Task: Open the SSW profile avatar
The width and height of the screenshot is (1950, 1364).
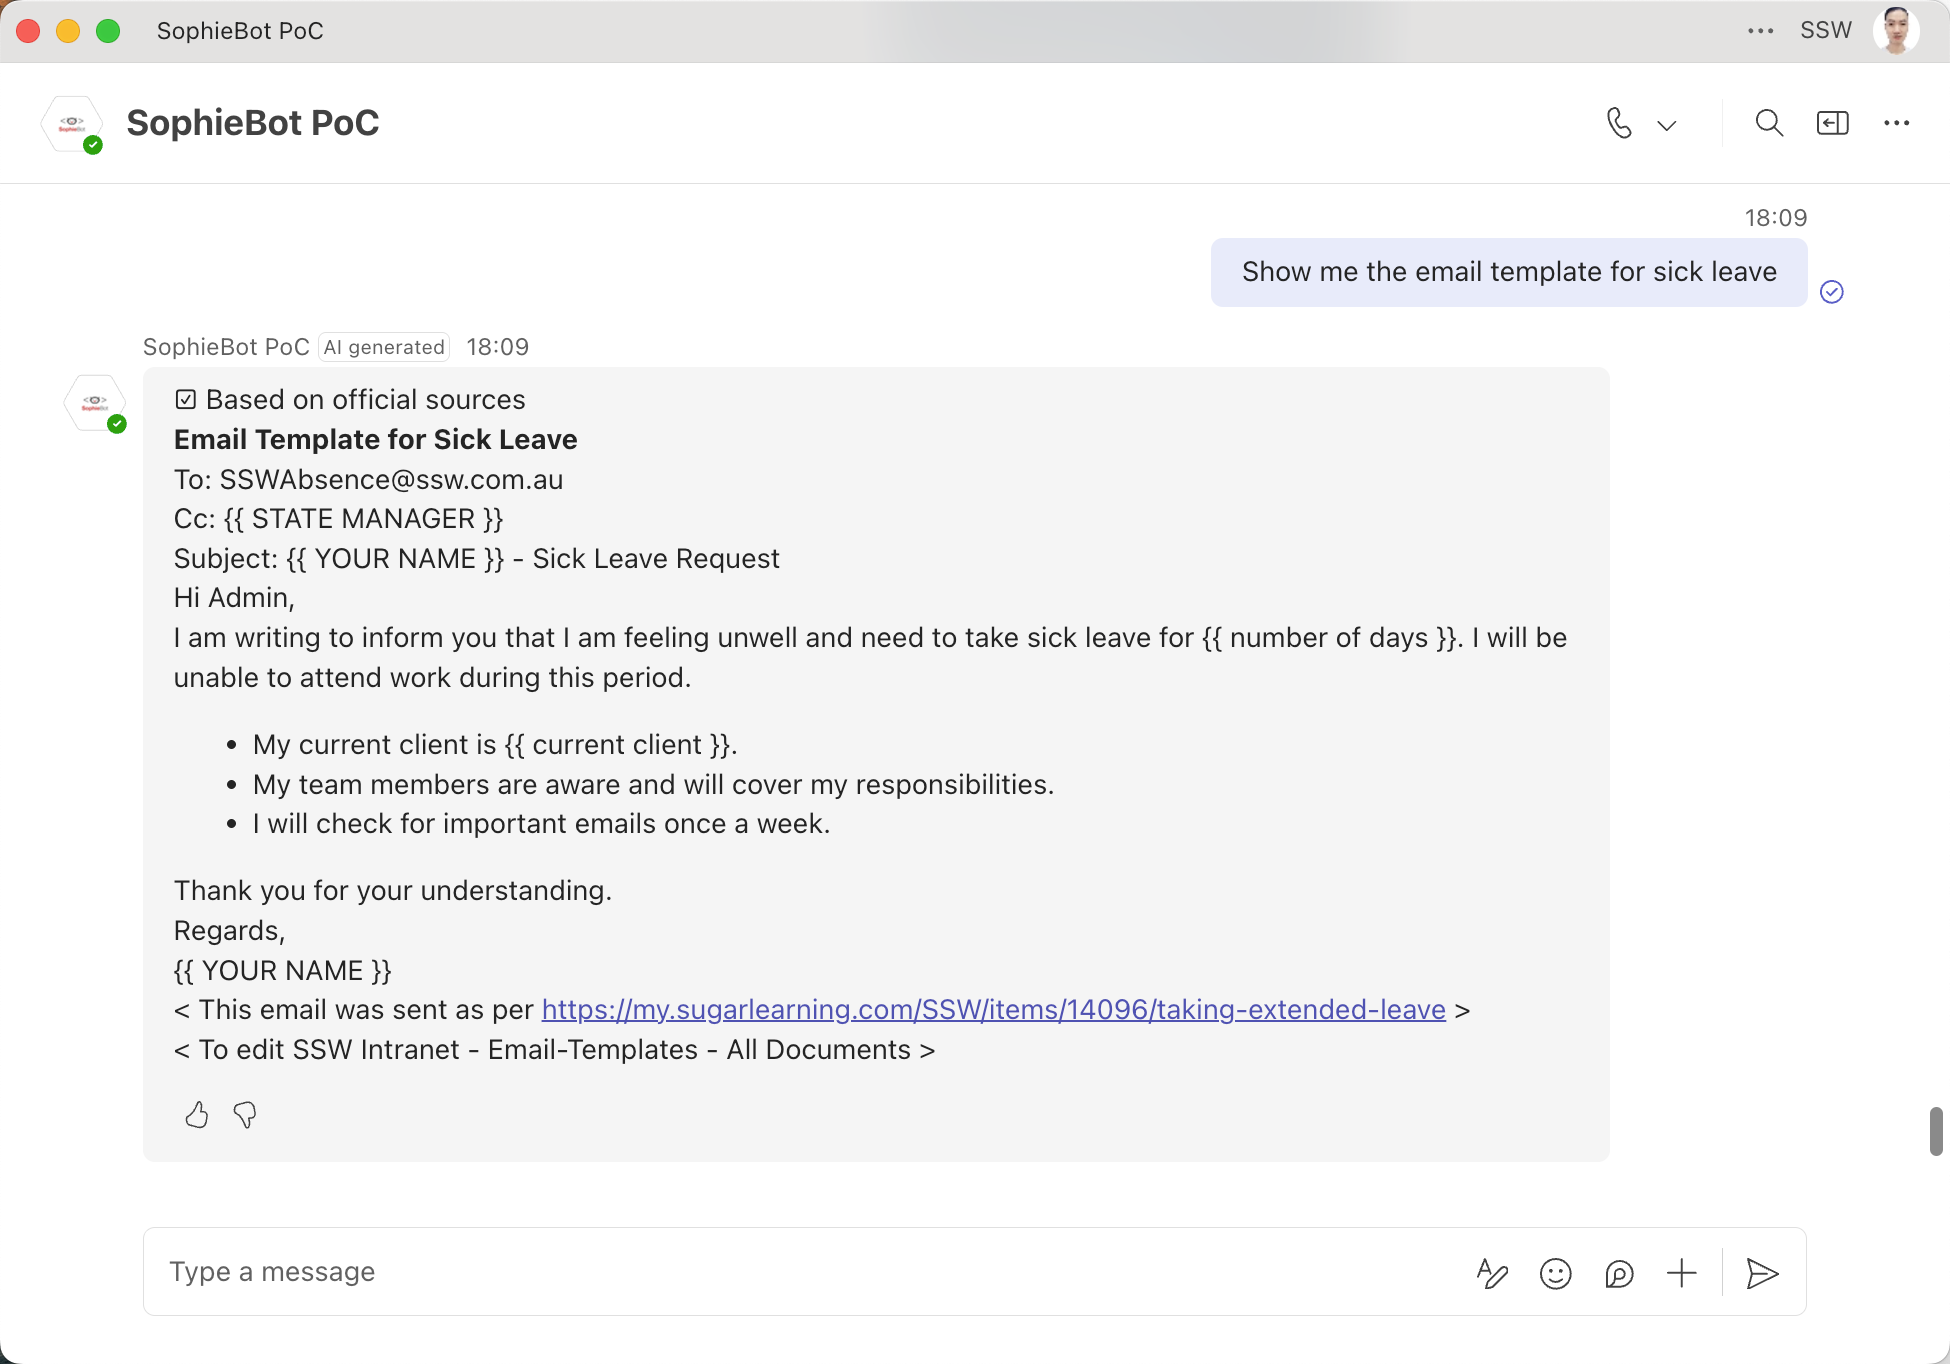Action: click(1896, 31)
